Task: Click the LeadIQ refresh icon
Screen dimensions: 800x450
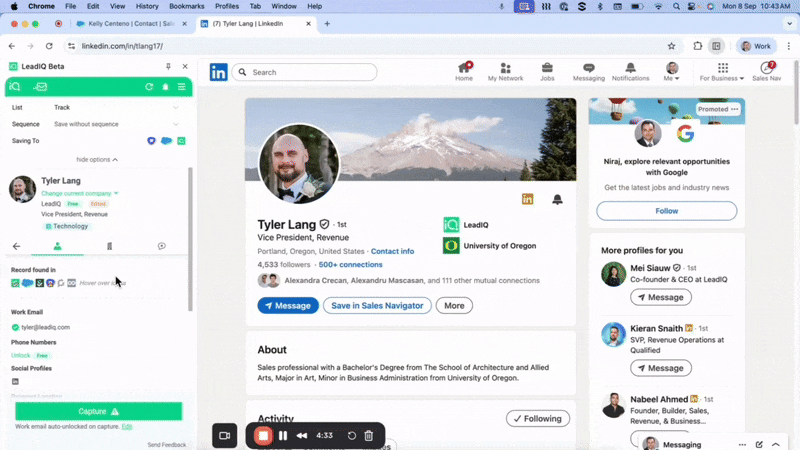Action: click(x=149, y=87)
